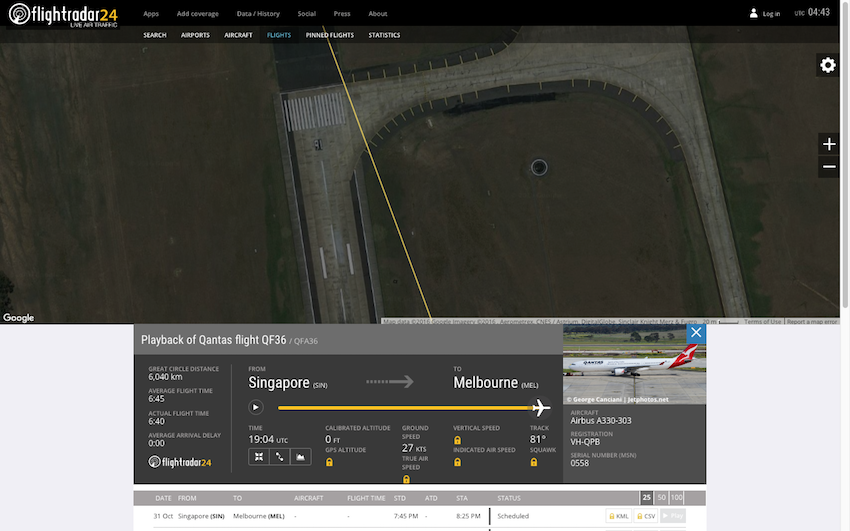The width and height of the screenshot is (850, 531).
Task: Click the Scheduled status cell
Action: tap(513, 516)
